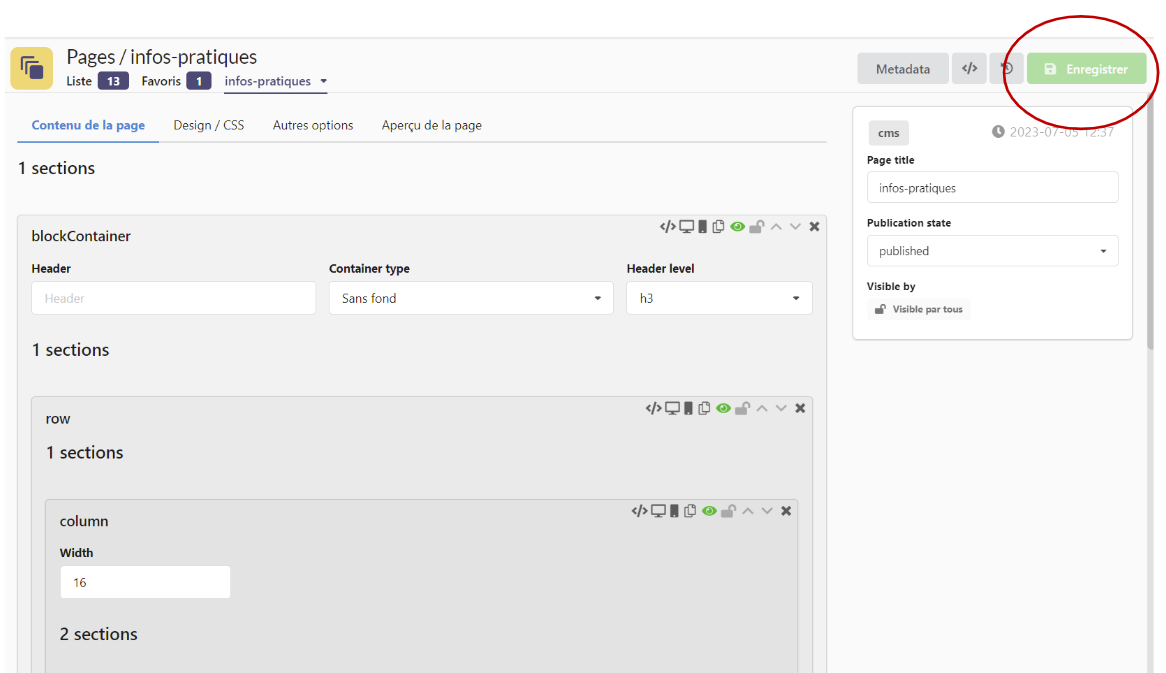Toggle visibility eye of blockContainer section
The image size is (1166, 673).
pyautogui.click(x=737, y=227)
